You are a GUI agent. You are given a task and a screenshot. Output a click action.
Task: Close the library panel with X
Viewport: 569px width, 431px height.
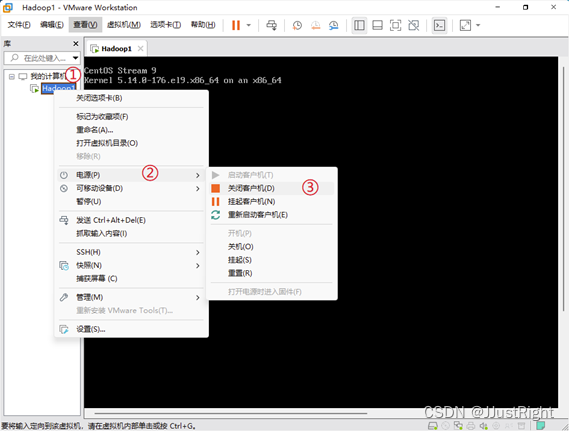(75, 44)
